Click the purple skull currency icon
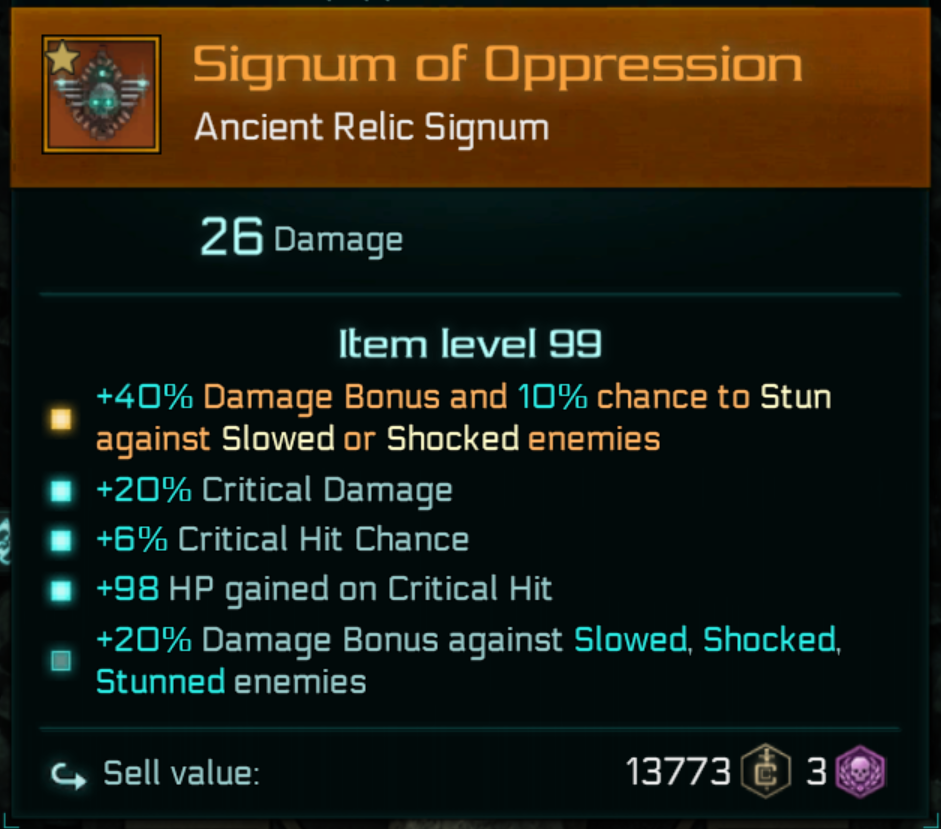 [860, 772]
